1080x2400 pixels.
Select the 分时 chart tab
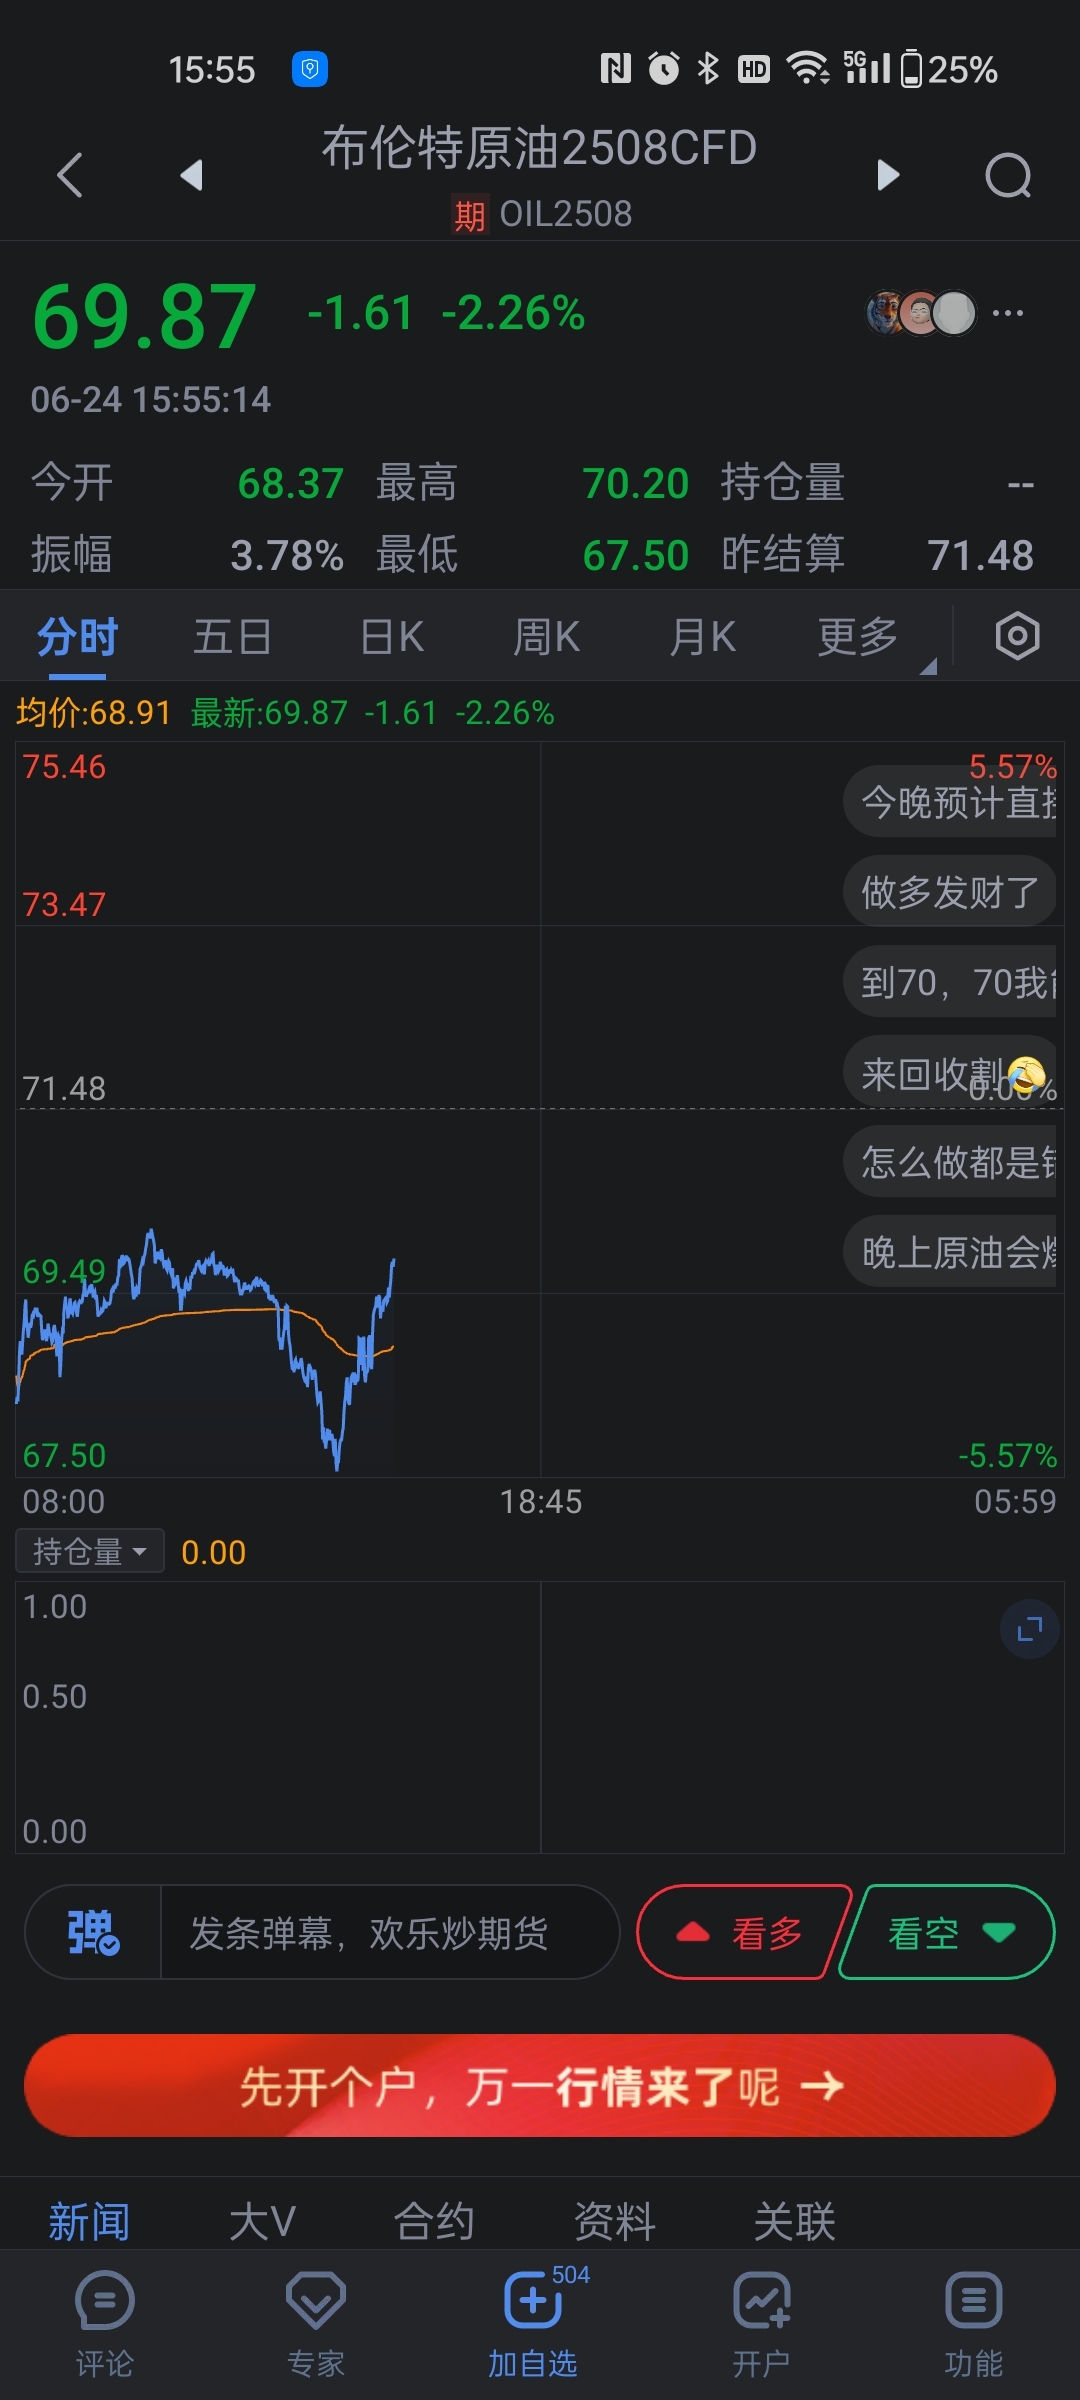[77, 636]
